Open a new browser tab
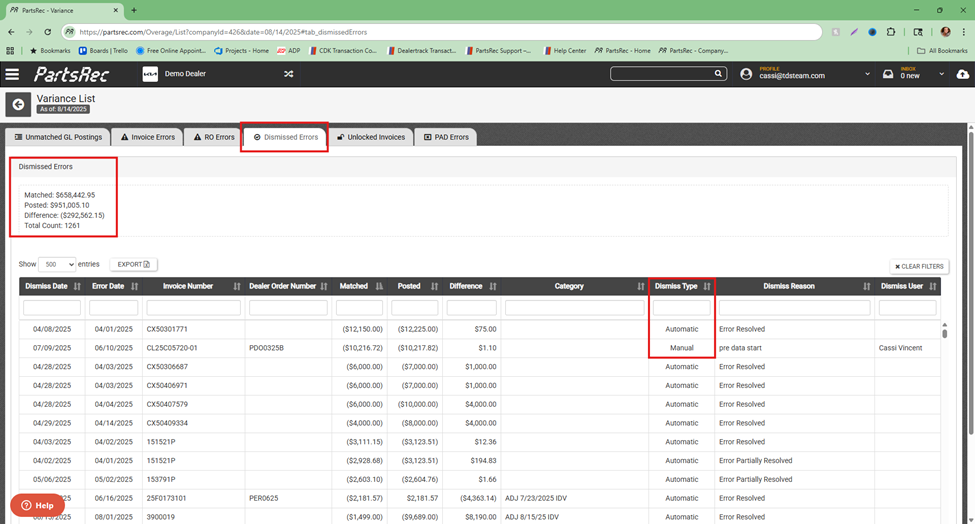 pyautogui.click(x=134, y=10)
